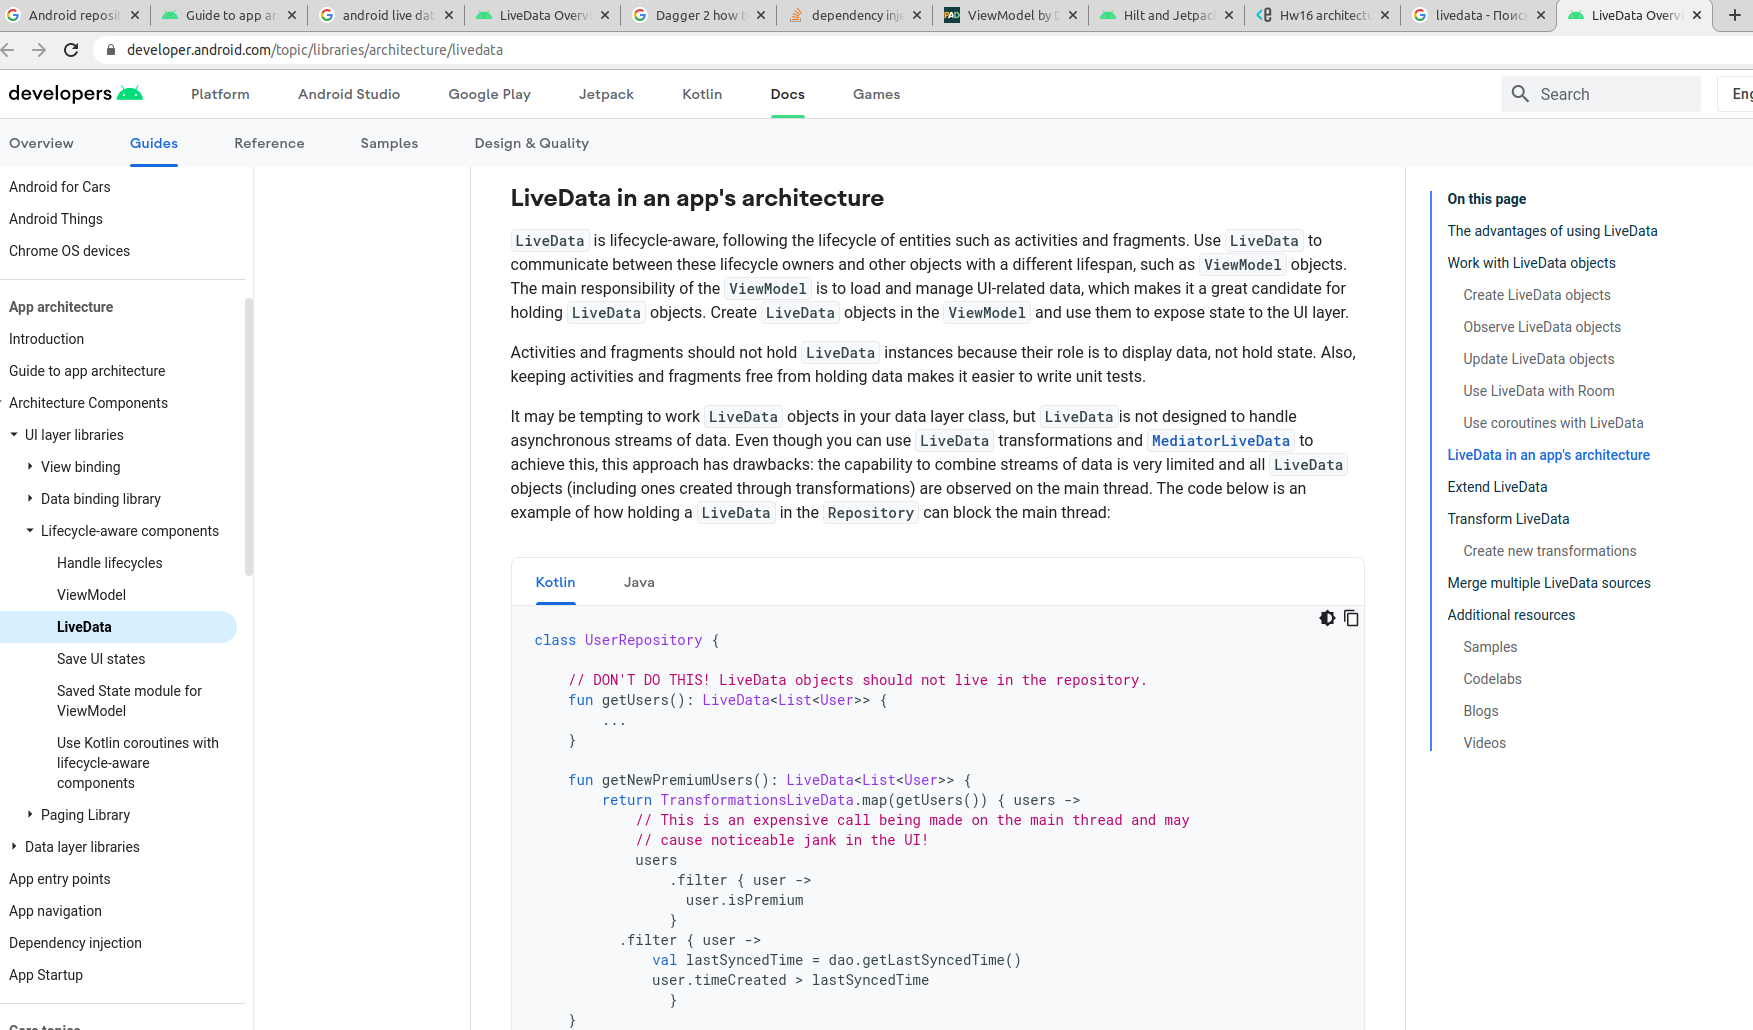
Task: Open App navigation sidebar link
Action: point(55,911)
